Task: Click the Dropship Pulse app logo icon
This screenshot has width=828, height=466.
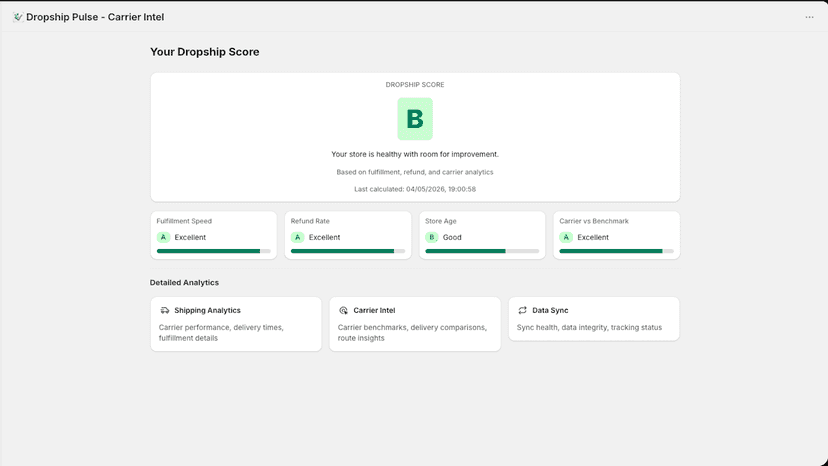Action: click(x=18, y=17)
